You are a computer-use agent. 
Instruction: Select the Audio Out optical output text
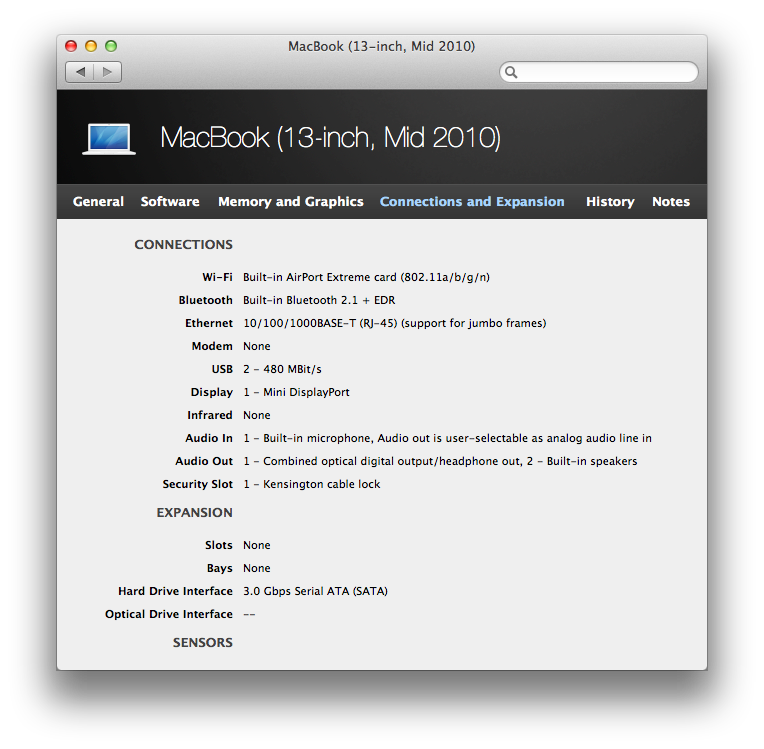coord(440,461)
